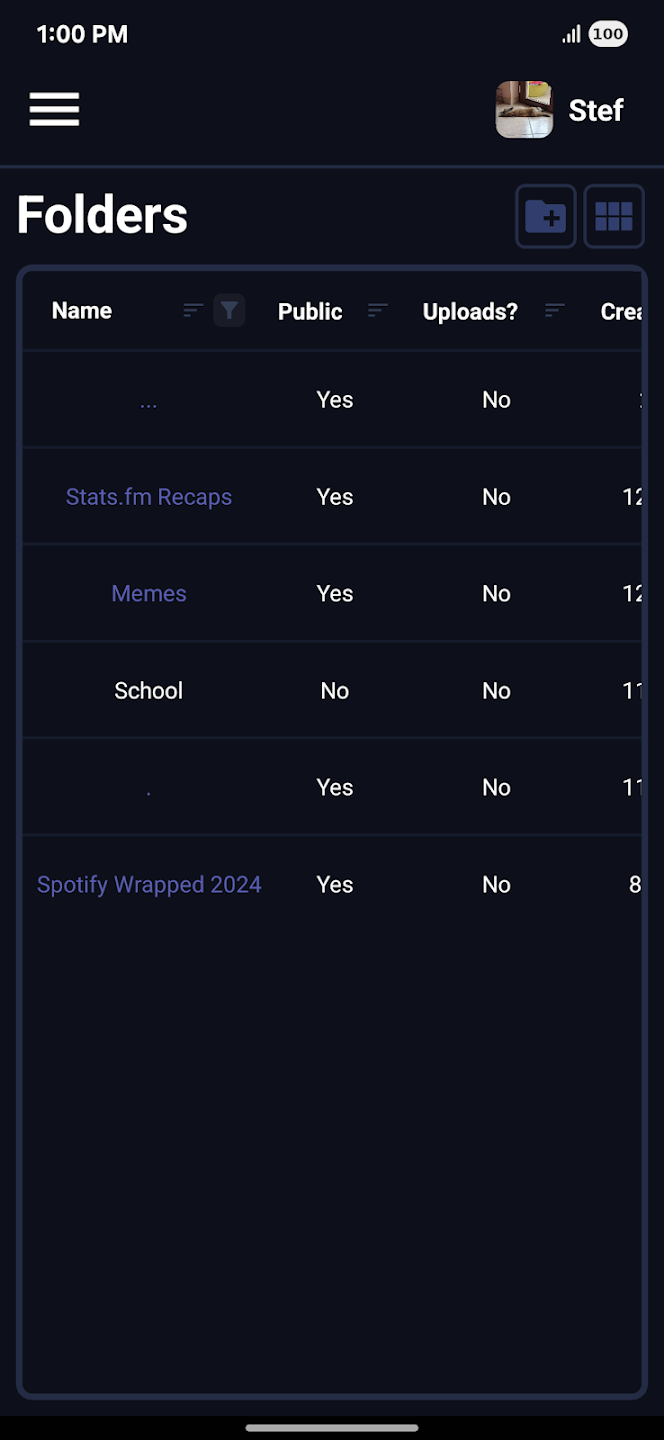Open the navigation hamburger menu
The image size is (664, 1440).
point(54,109)
